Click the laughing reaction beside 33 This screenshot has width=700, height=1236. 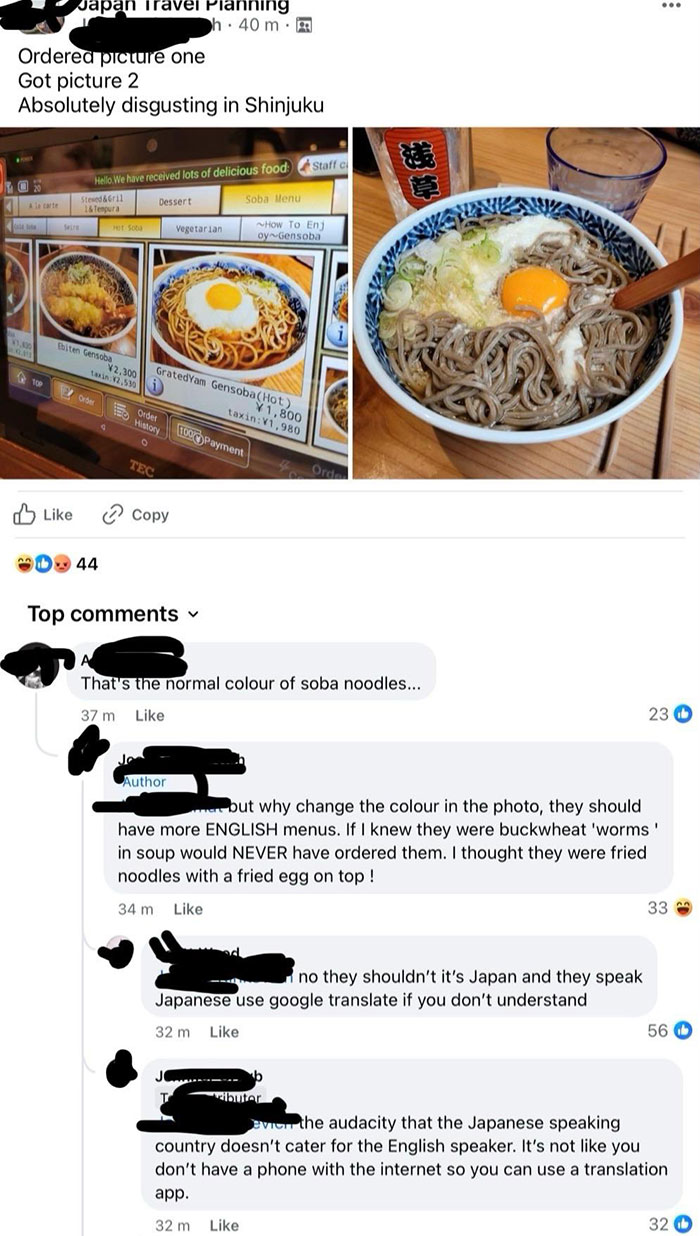click(684, 908)
